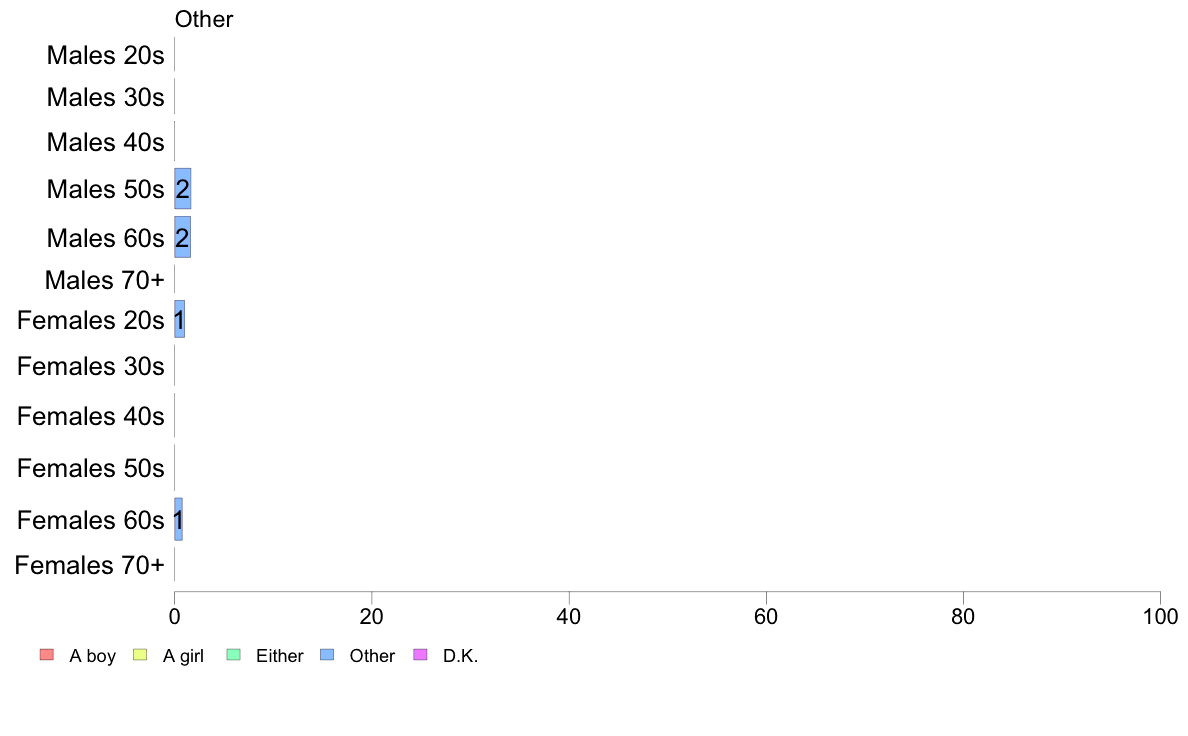
Task: Select the Females 70+ category label
Action: pyautogui.click(x=89, y=565)
